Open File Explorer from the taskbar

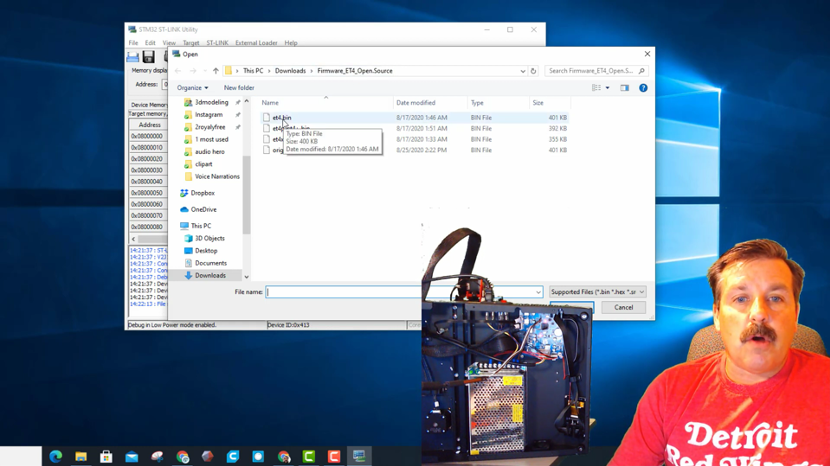pos(81,456)
